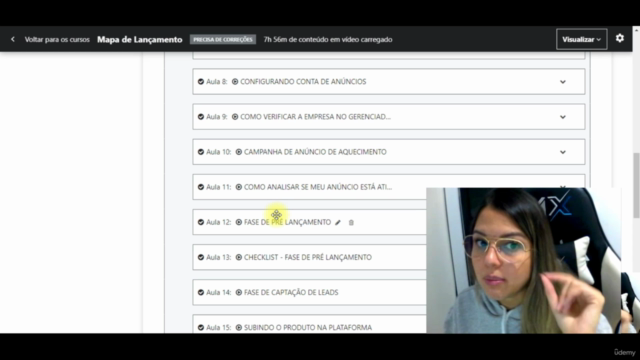Screen dimensions: 640x360
Task: Select CONFIGURANDO CONTA DE ANÚNCIOS lecture title
Action: pos(303,82)
